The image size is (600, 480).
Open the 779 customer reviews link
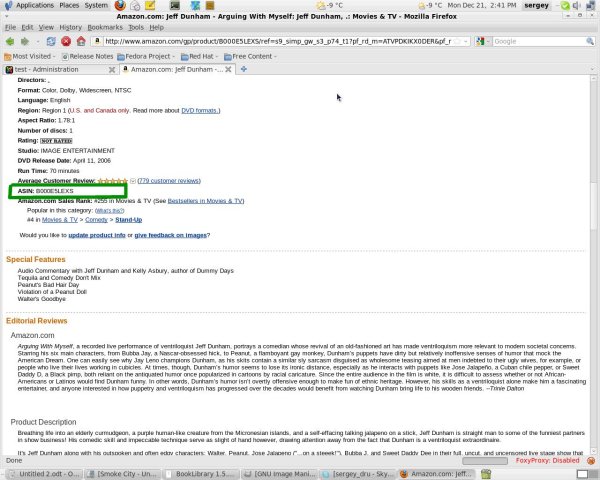coord(169,181)
